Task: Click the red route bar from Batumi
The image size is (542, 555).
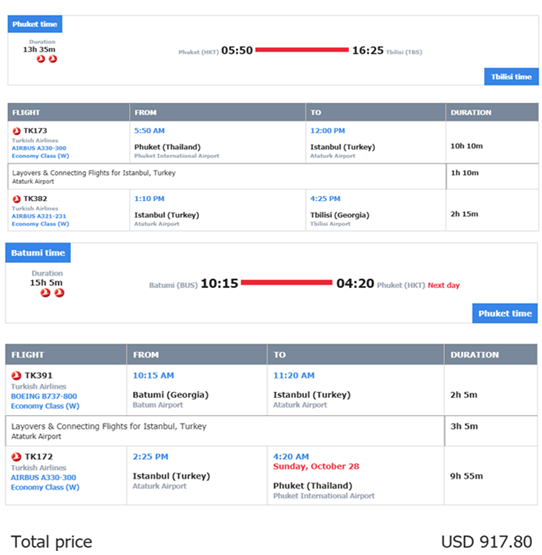Action: [287, 282]
